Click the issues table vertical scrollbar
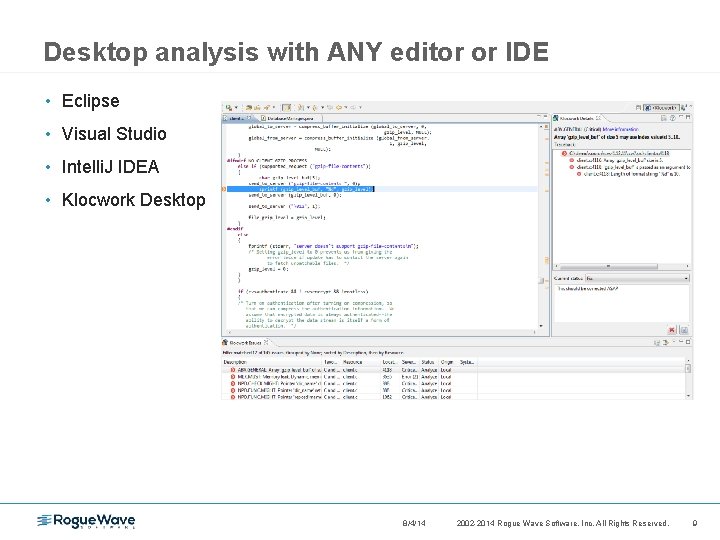Viewport: 720px width, 540px height. (x=688, y=369)
